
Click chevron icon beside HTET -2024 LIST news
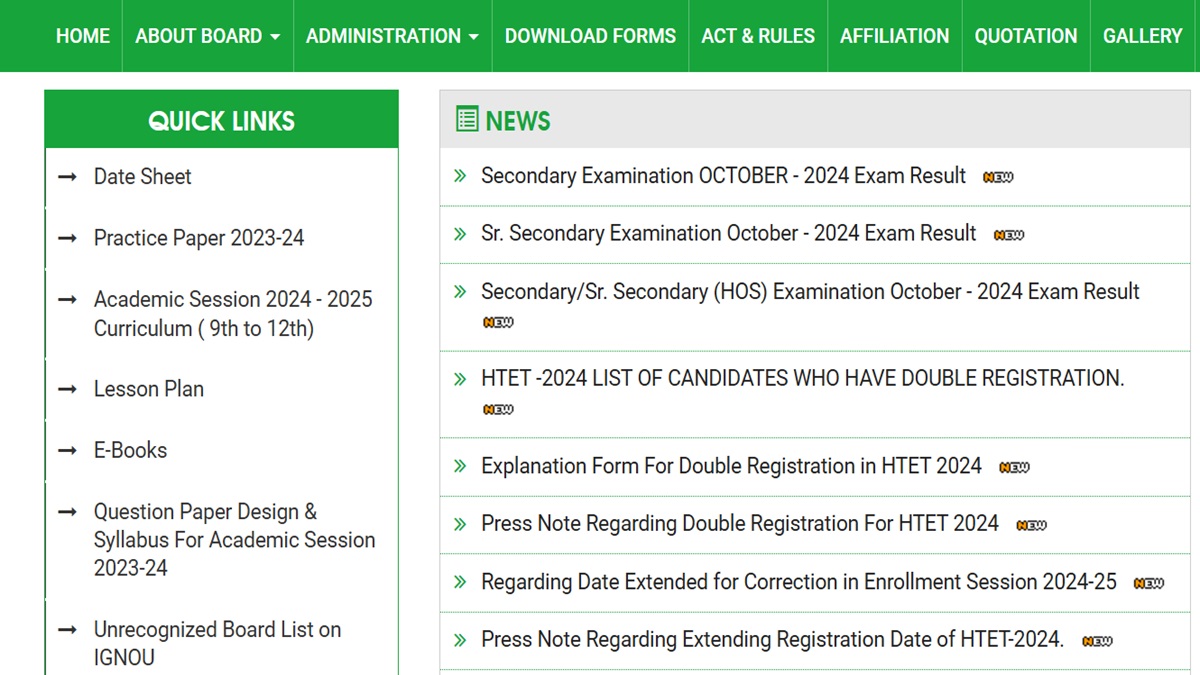pyautogui.click(x=460, y=379)
